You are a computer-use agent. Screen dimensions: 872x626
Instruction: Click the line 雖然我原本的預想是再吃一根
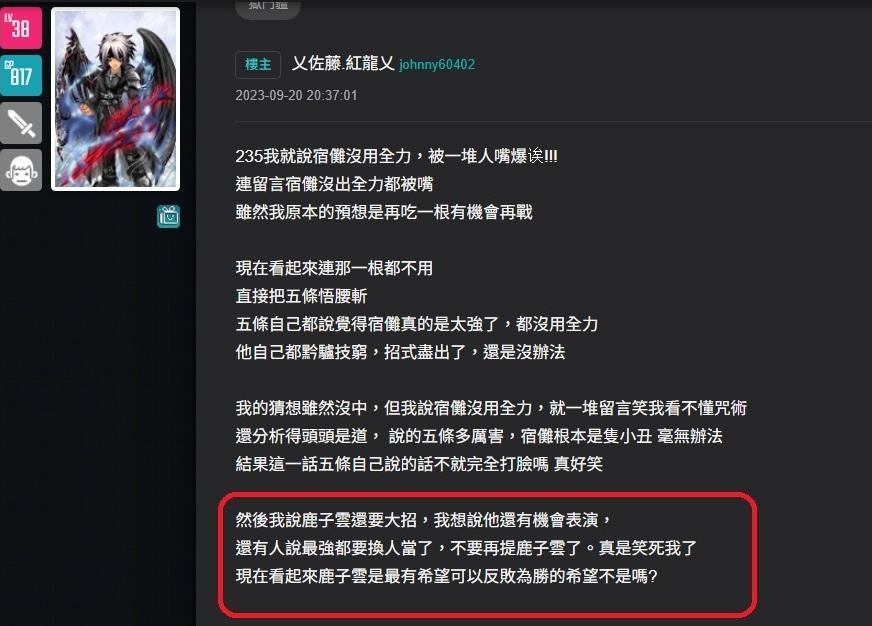click(384, 212)
